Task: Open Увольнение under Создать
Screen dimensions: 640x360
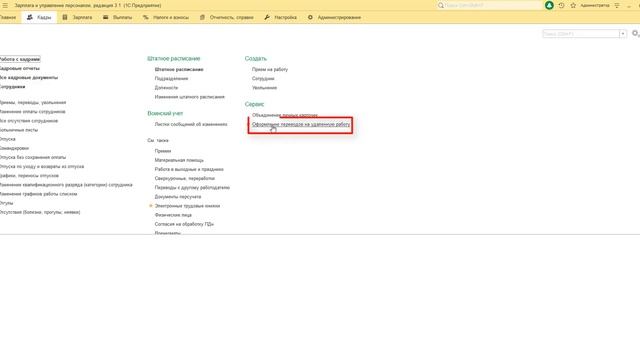Action: pyautogui.click(x=264, y=88)
